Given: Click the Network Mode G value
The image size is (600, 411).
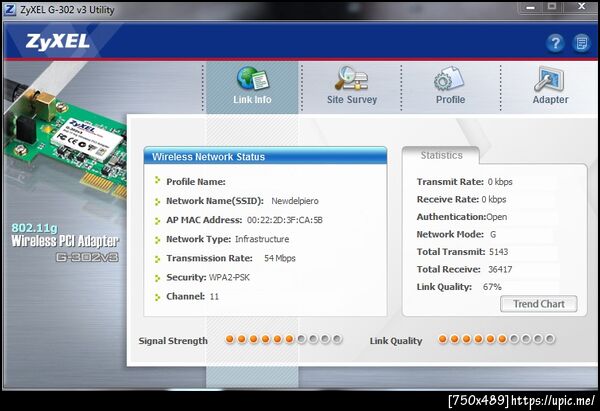Looking at the screenshot, I should [x=493, y=234].
